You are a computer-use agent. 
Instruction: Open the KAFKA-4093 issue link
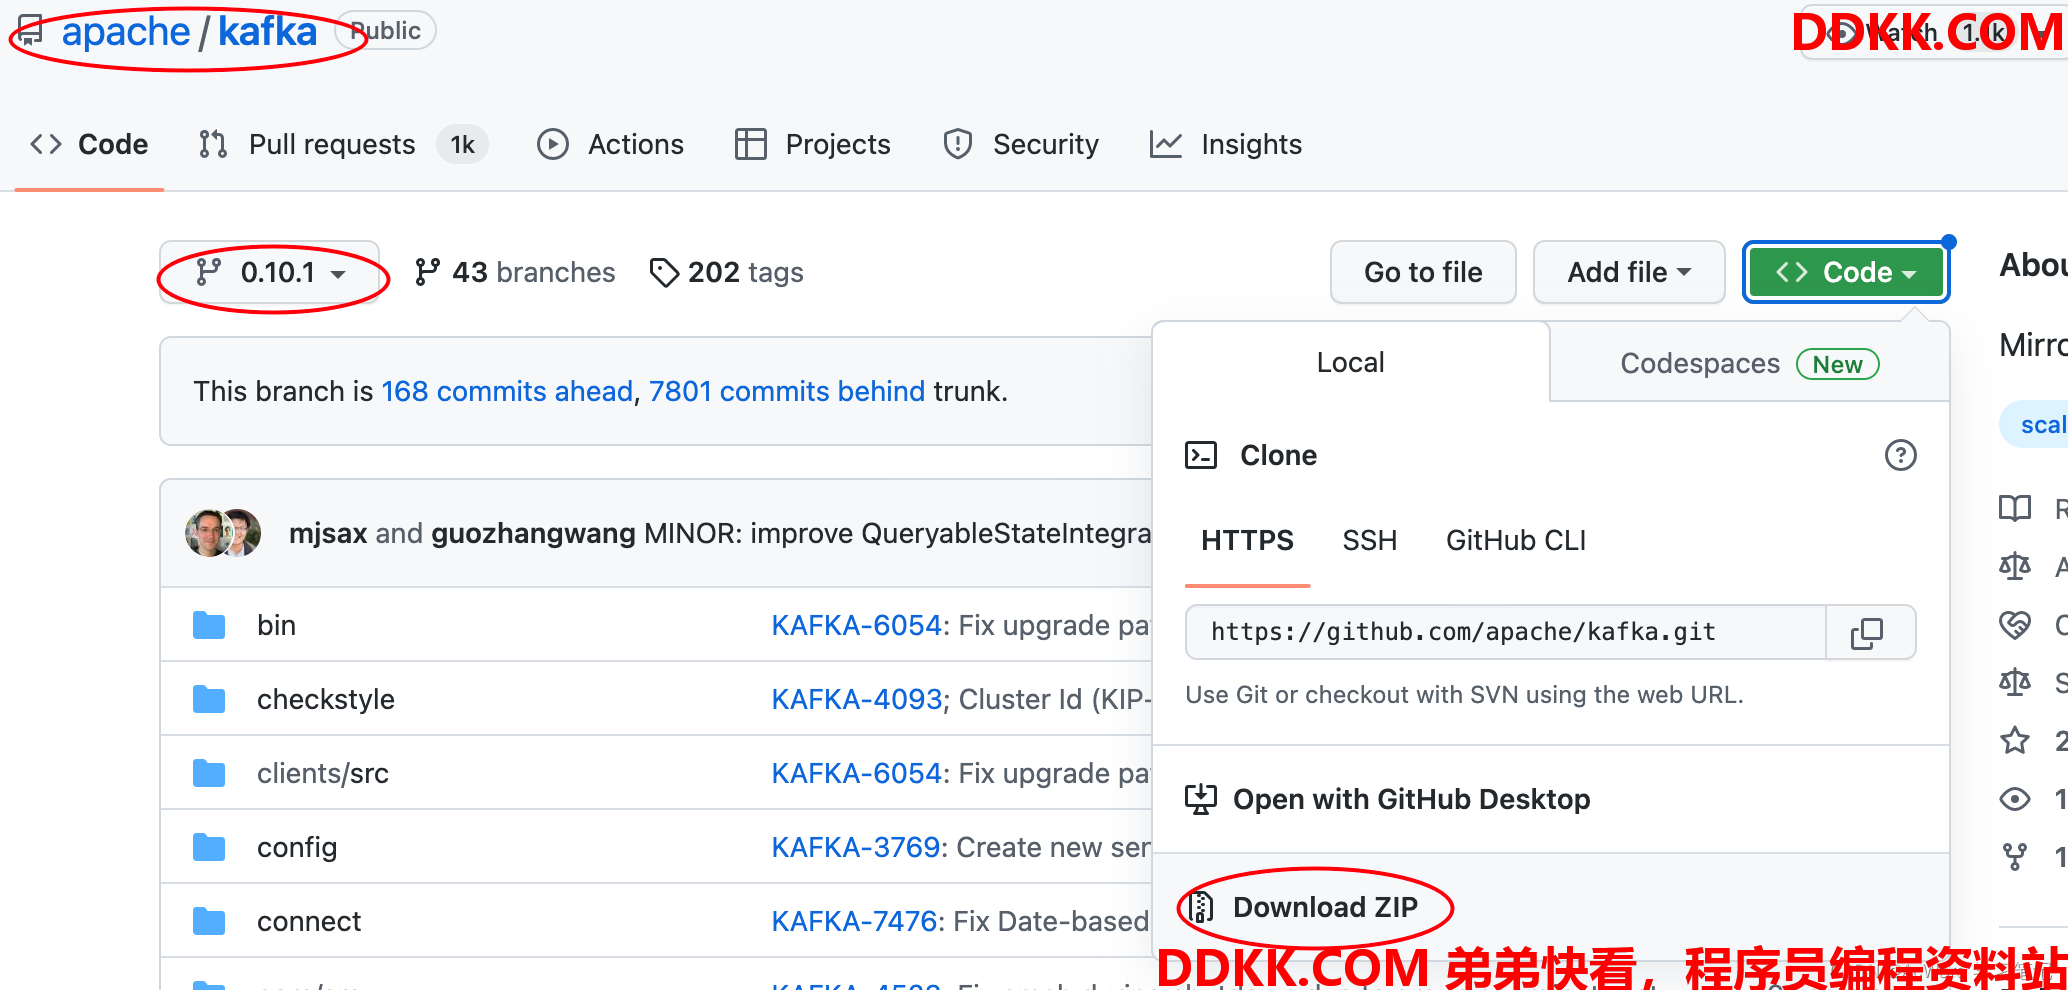[857, 699]
